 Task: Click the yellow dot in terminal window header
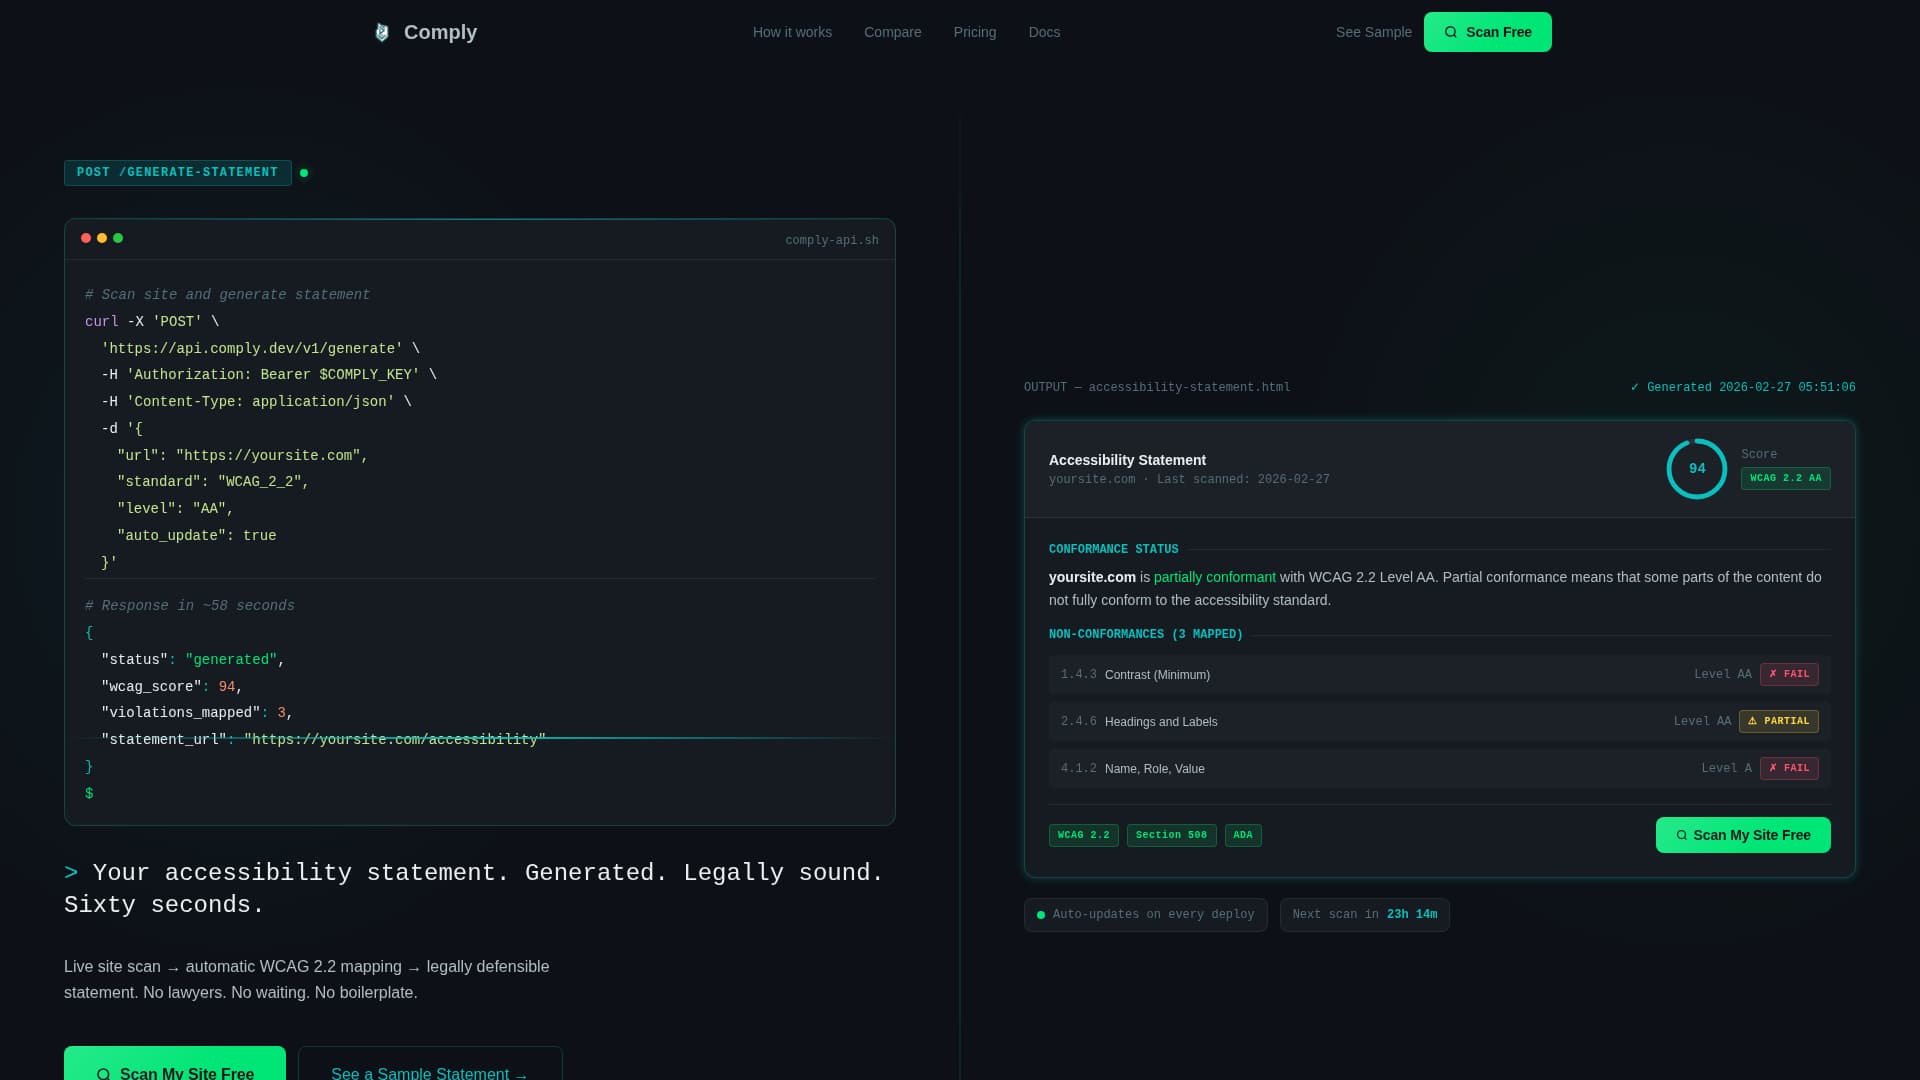(x=102, y=238)
